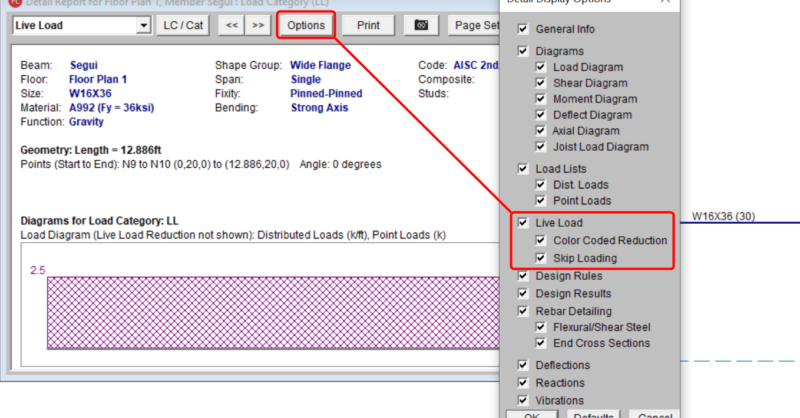Uncheck the Deflections checkbox
Viewport: 800px width, 418px height.
523,365
